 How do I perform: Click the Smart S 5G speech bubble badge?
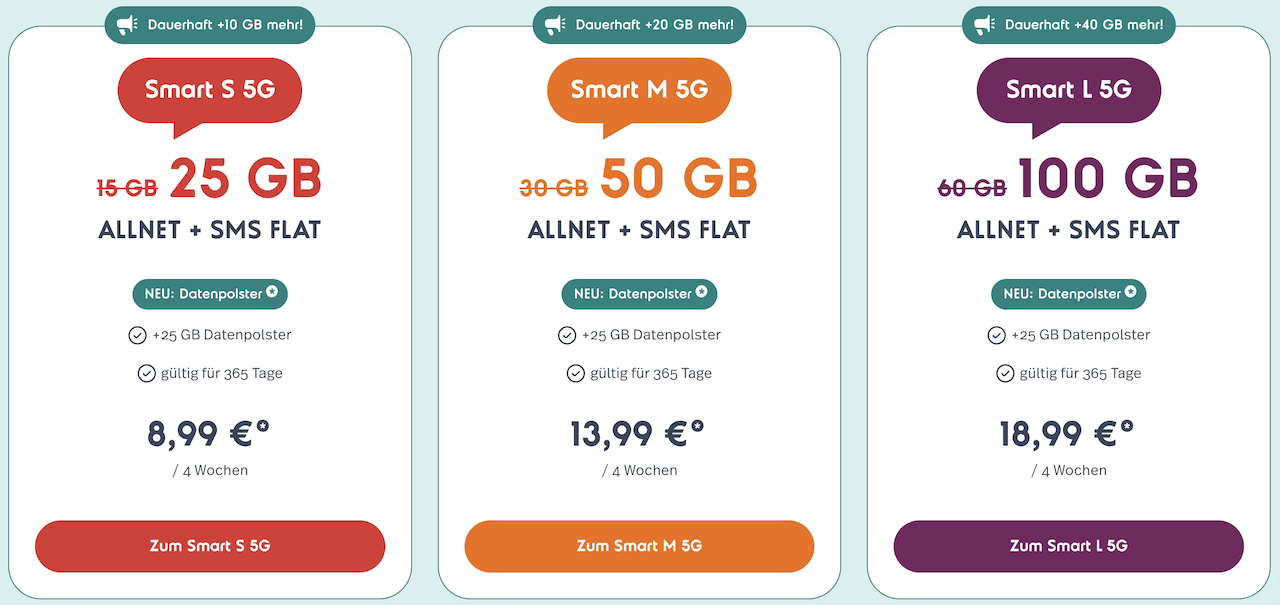pos(209,90)
